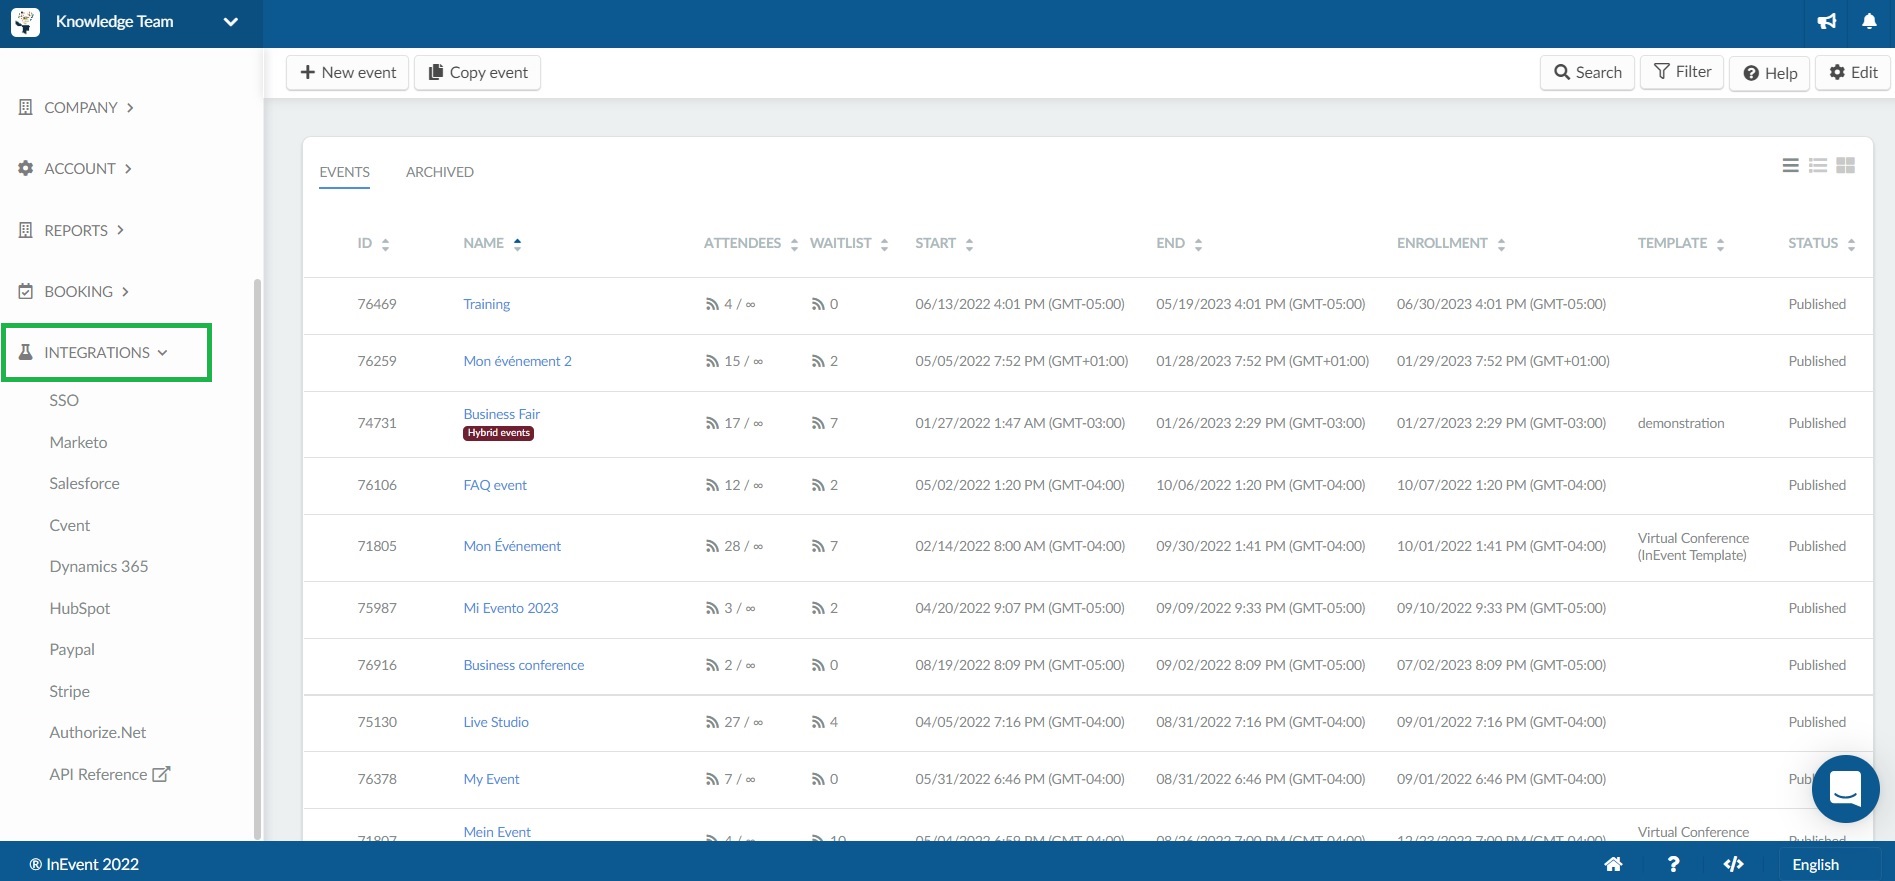Click attendees feed icon for My Event
The image size is (1895, 881).
point(712,779)
